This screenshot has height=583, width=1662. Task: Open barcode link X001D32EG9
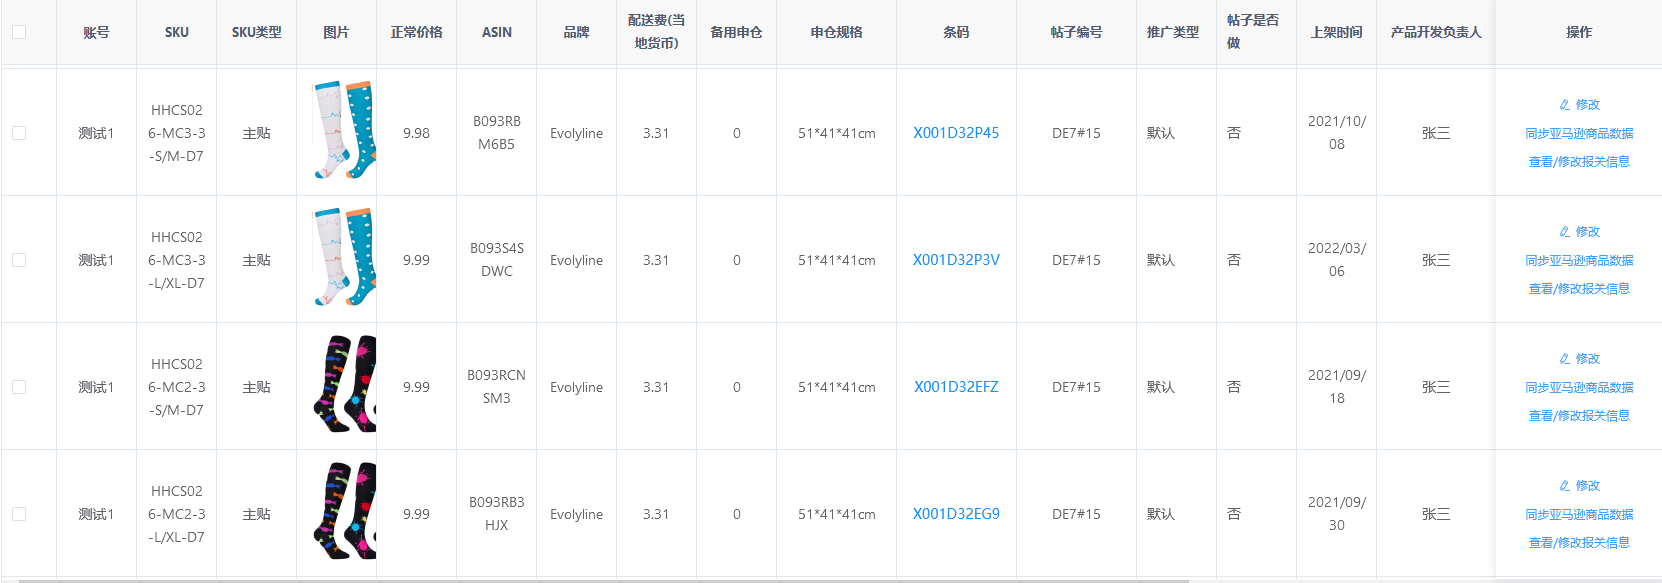coord(956,514)
